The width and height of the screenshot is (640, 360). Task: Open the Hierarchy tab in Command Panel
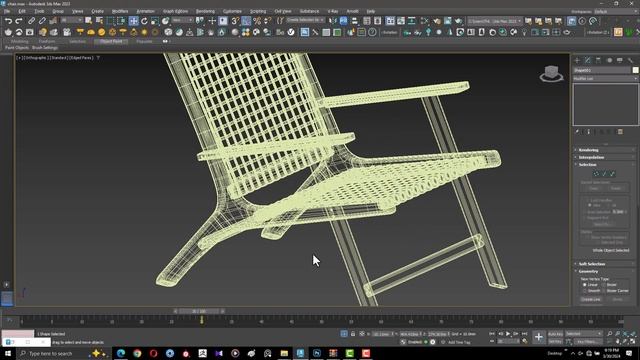598,60
